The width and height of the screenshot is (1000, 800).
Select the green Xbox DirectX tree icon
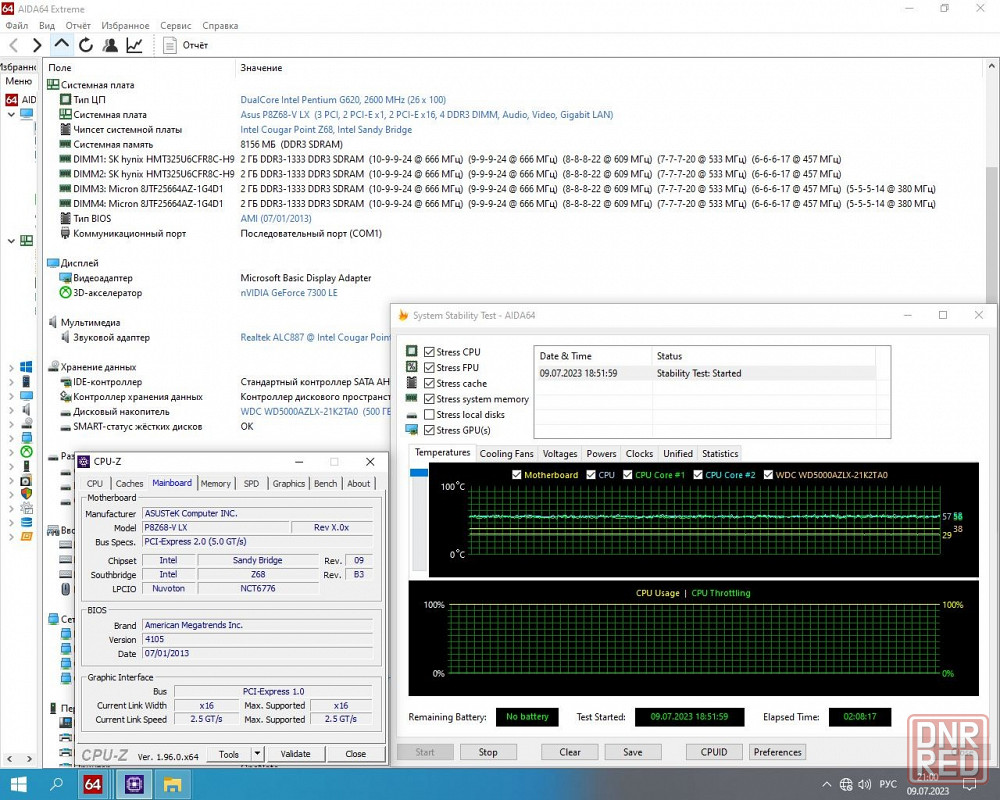point(26,452)
